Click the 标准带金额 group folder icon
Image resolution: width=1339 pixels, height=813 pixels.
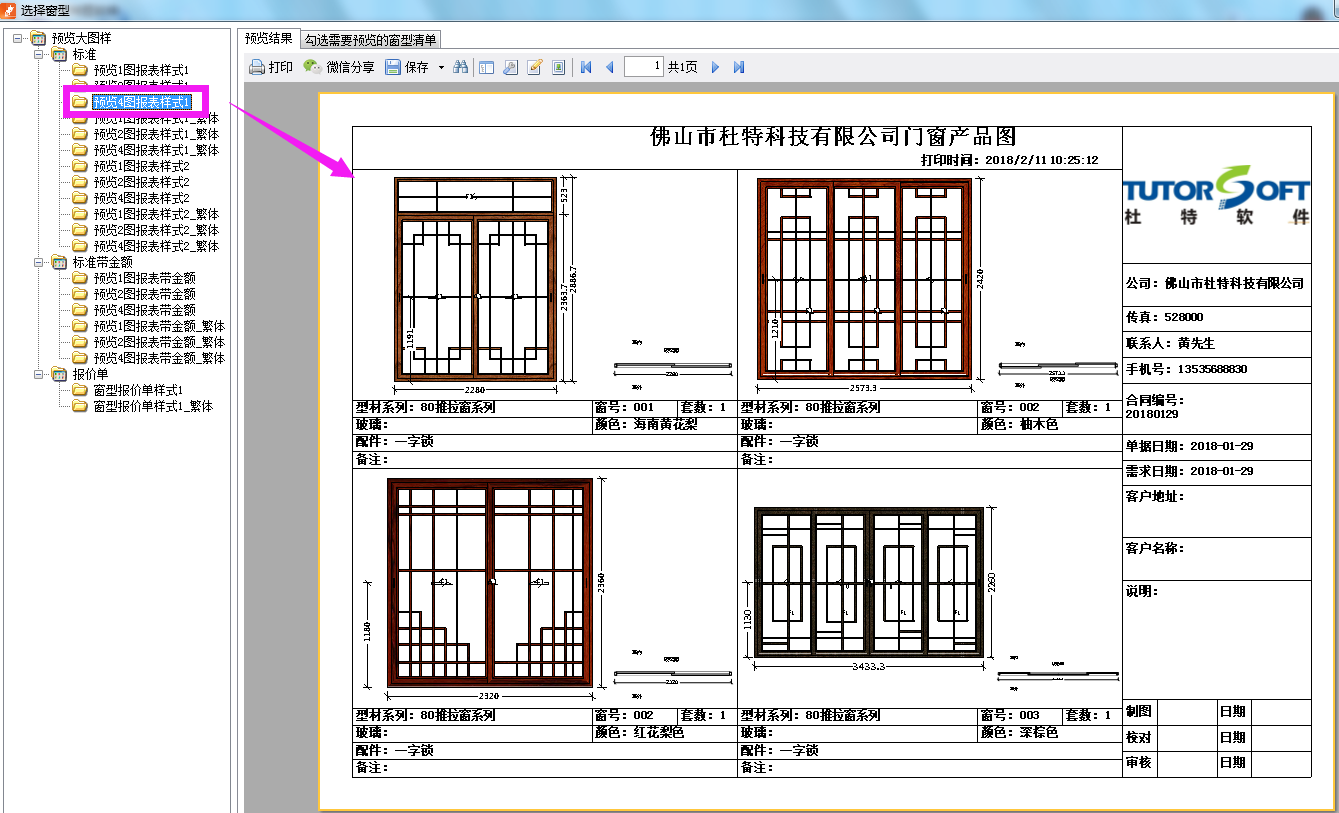tap(59, 262)
